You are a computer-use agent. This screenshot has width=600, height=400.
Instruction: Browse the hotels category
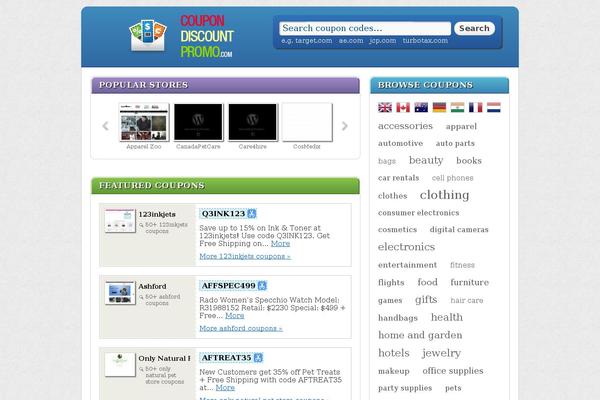(393, 353)
